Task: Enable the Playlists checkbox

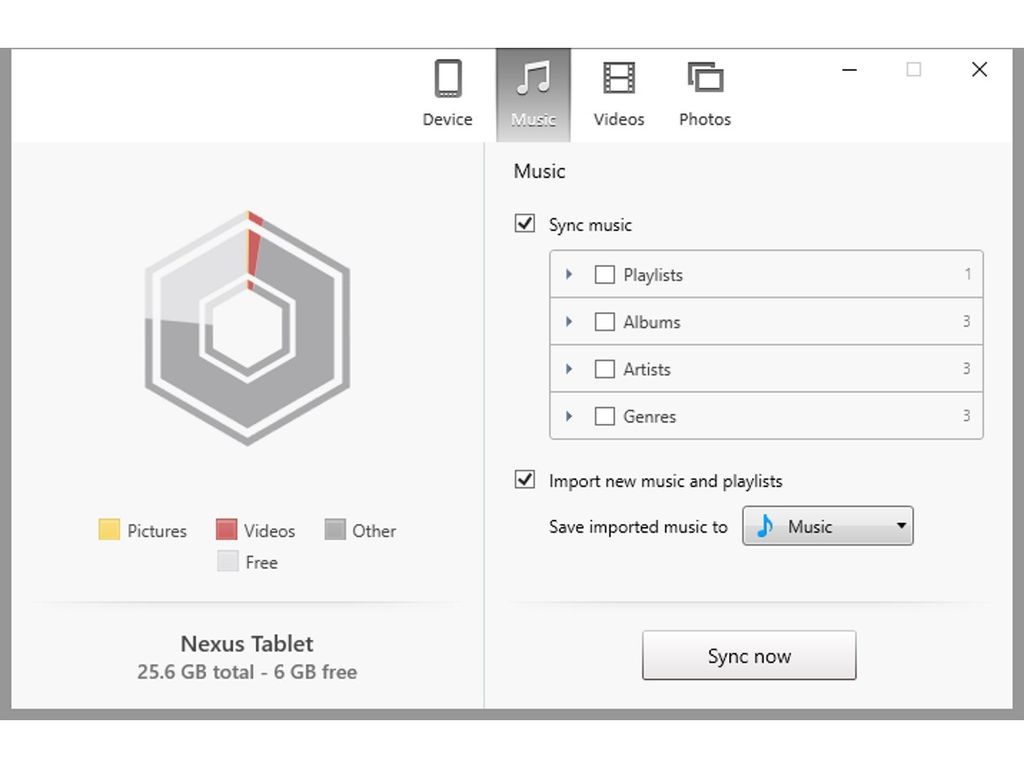Action: click(604, 274)
